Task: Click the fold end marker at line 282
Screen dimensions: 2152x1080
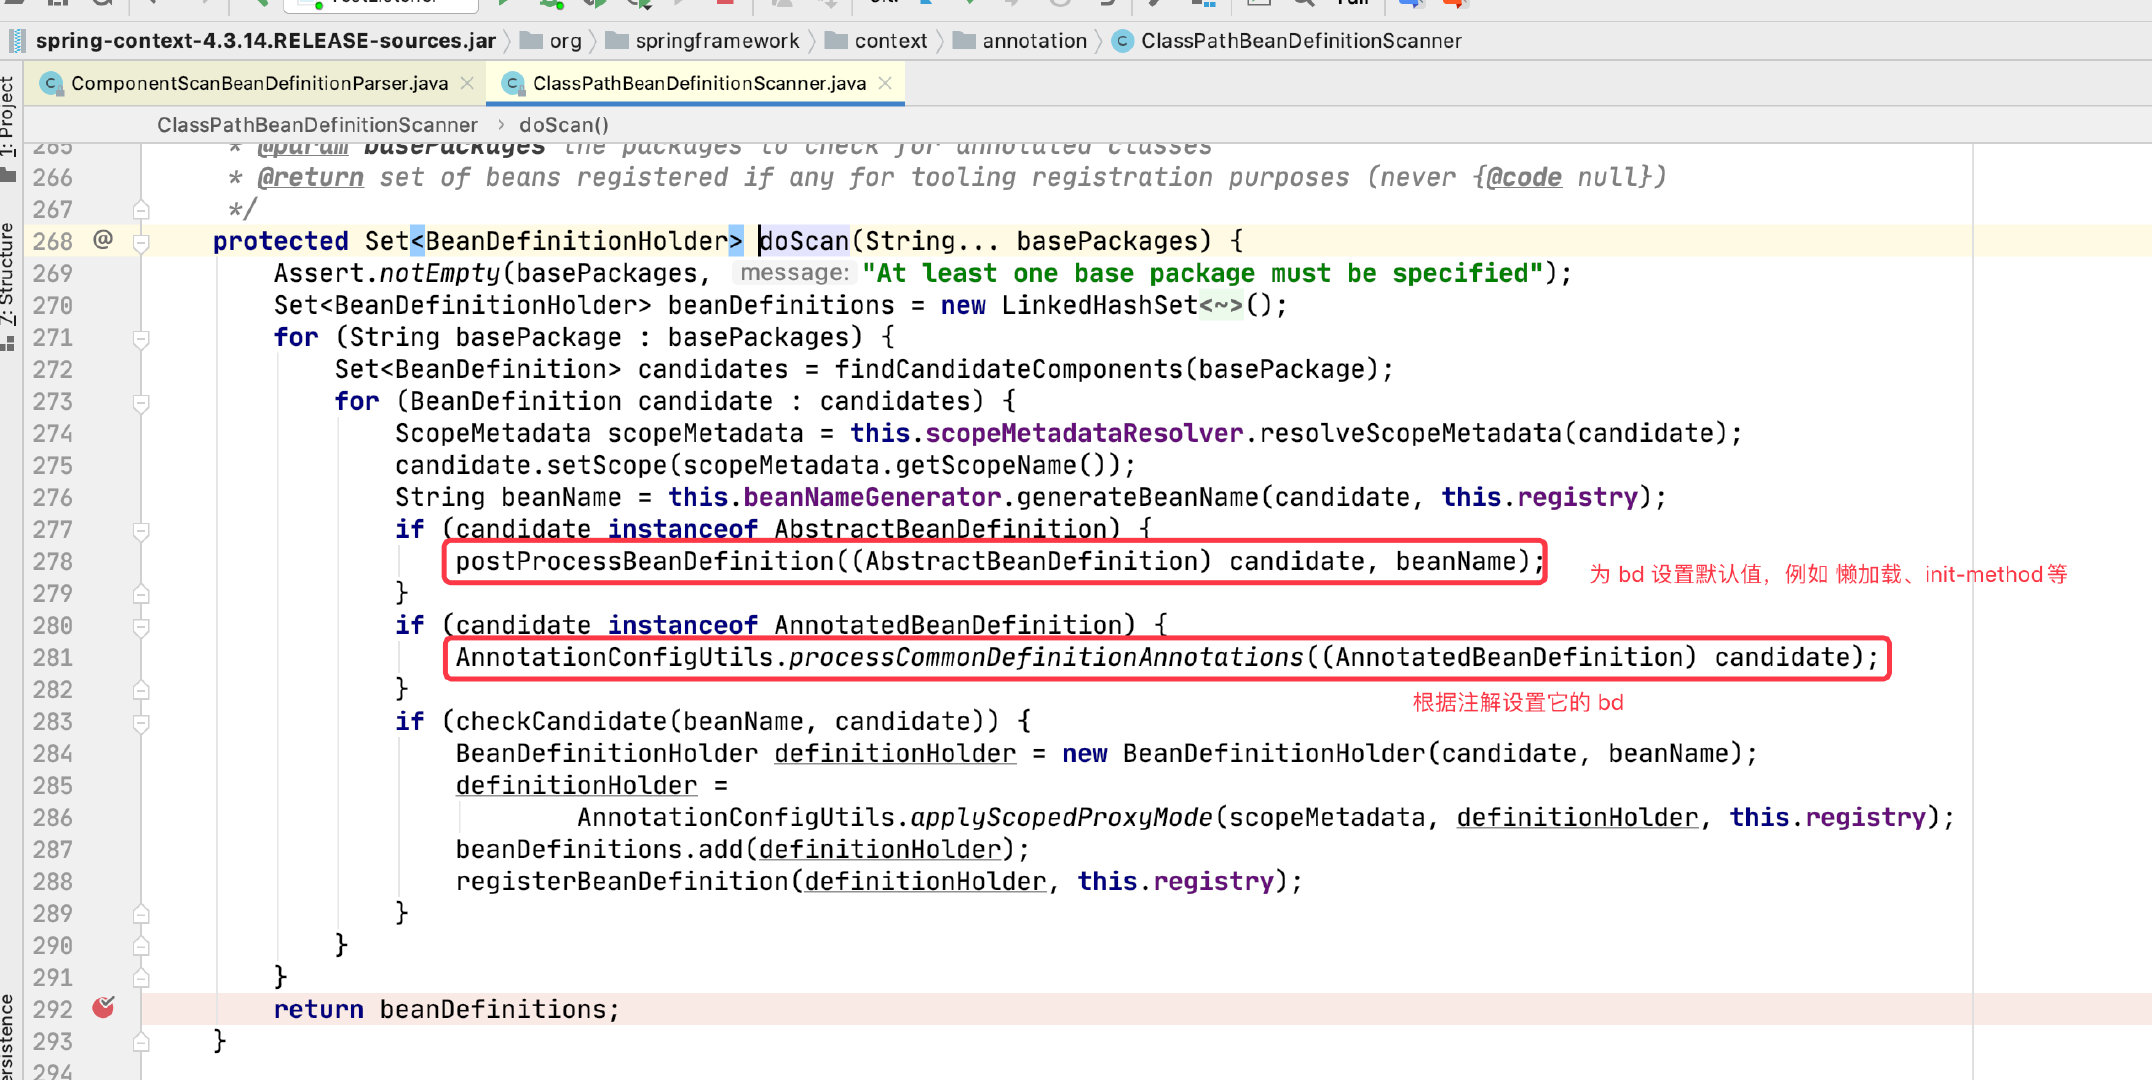Action: coord(141,690)
